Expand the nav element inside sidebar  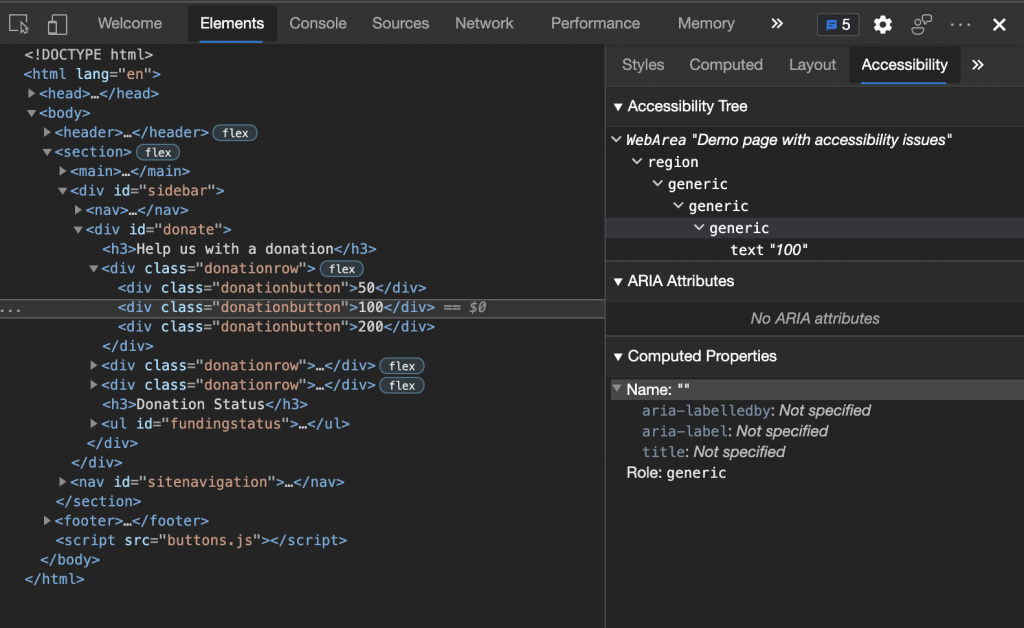(78, 210)
